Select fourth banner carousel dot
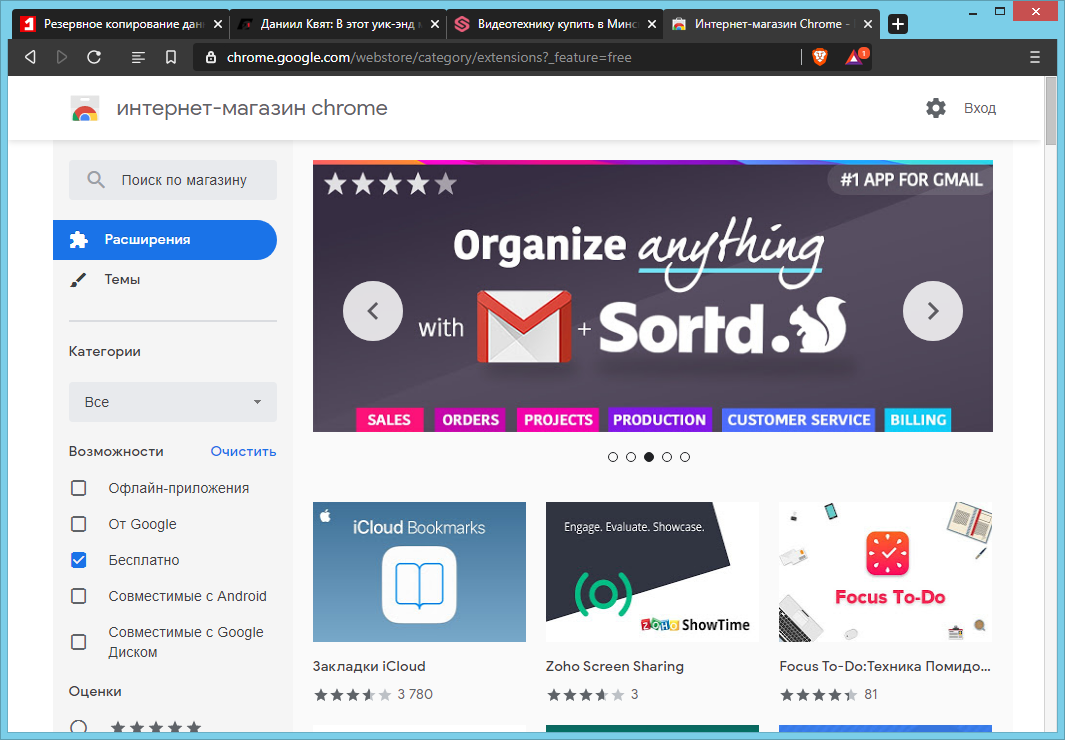This screenshot has height=740, width=1065. (667, 457)
